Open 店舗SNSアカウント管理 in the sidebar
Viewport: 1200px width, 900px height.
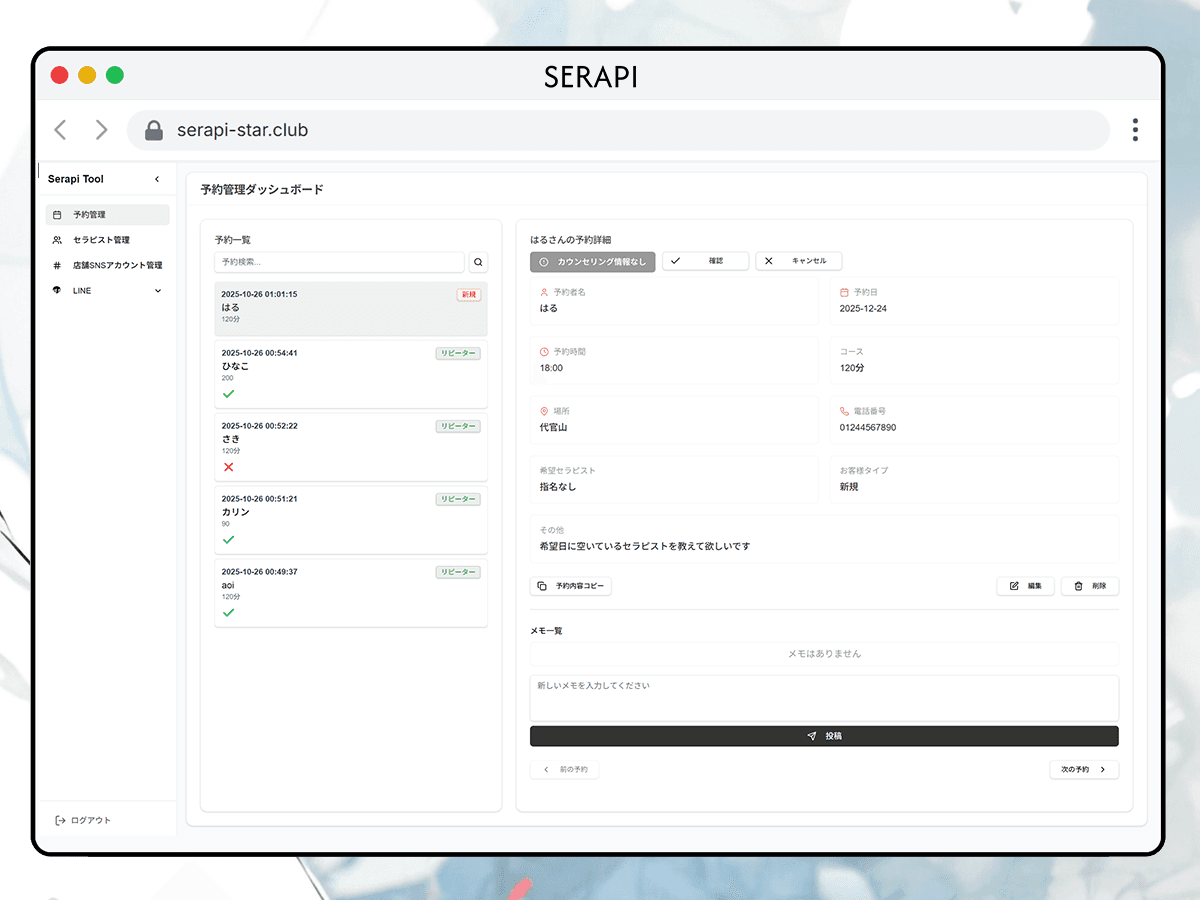click(x=107, y=265)
